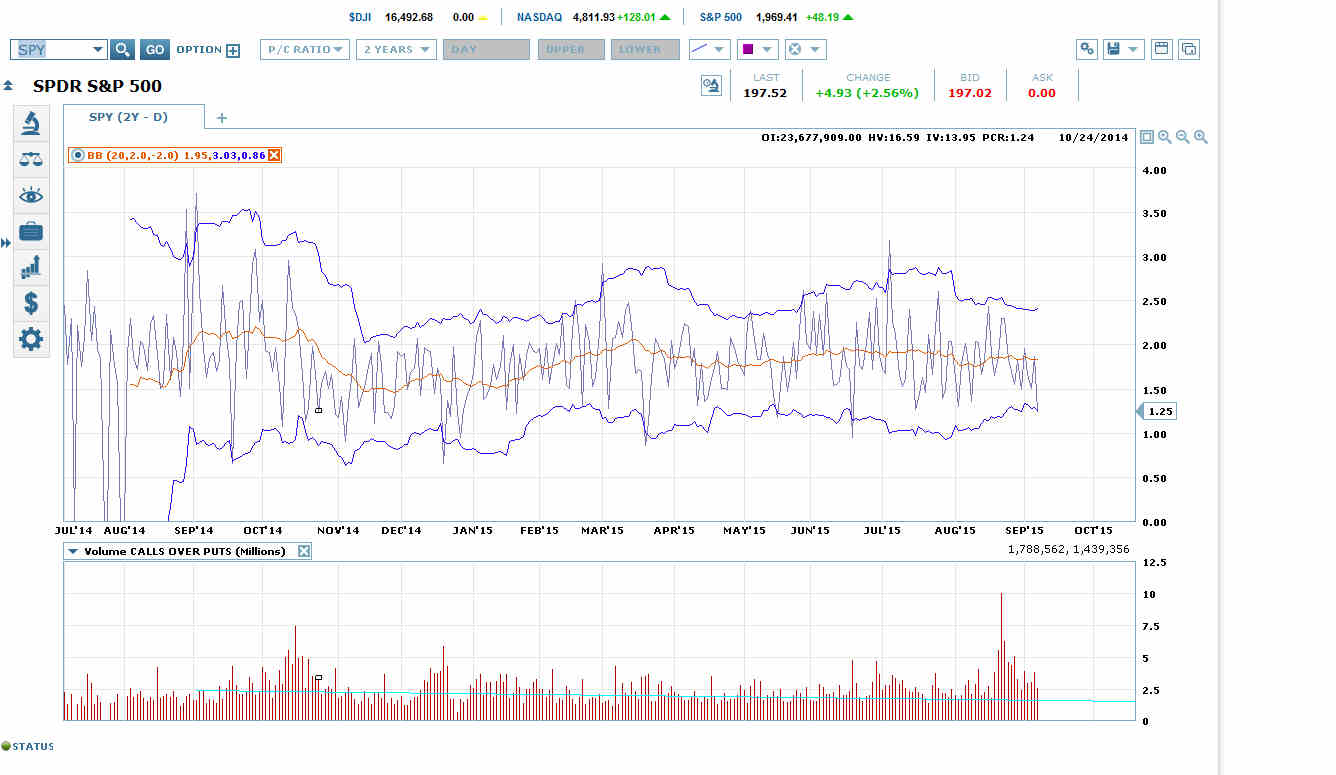Open the OPTION plus box icon

pyautogui.click(x=233, y=50)
